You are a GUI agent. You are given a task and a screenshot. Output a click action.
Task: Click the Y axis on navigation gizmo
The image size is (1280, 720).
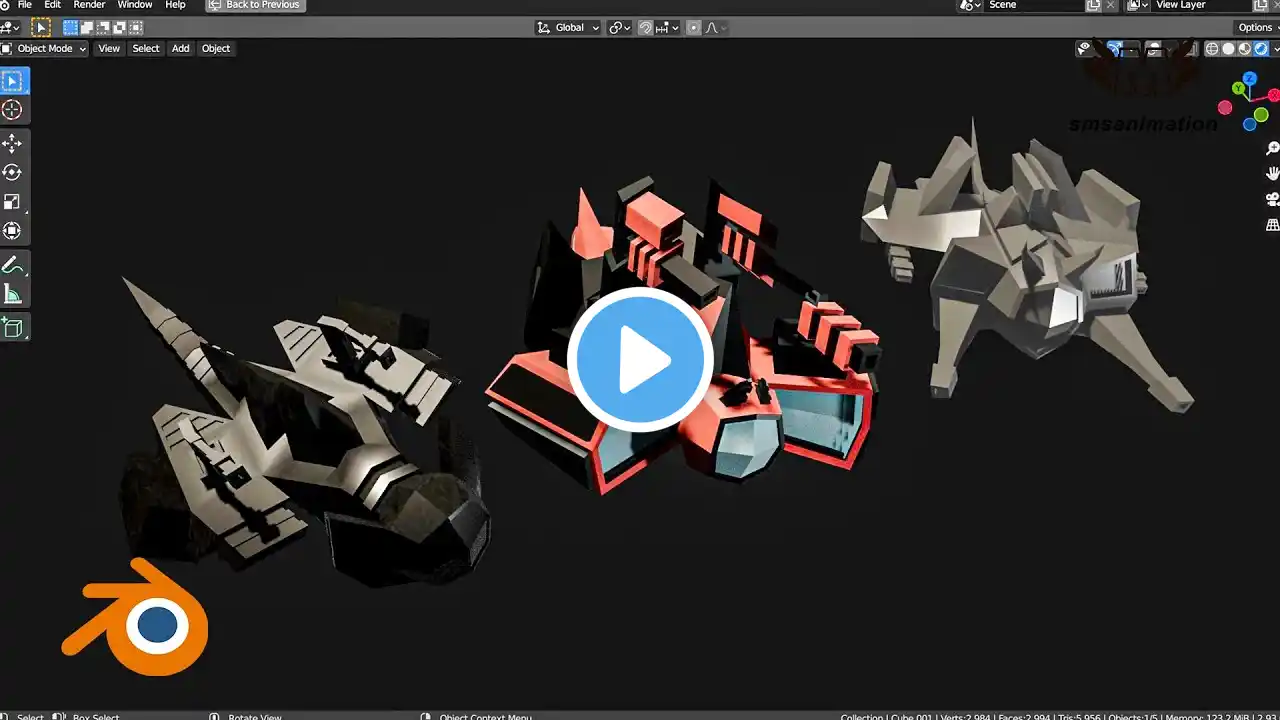coord(1239,90)
